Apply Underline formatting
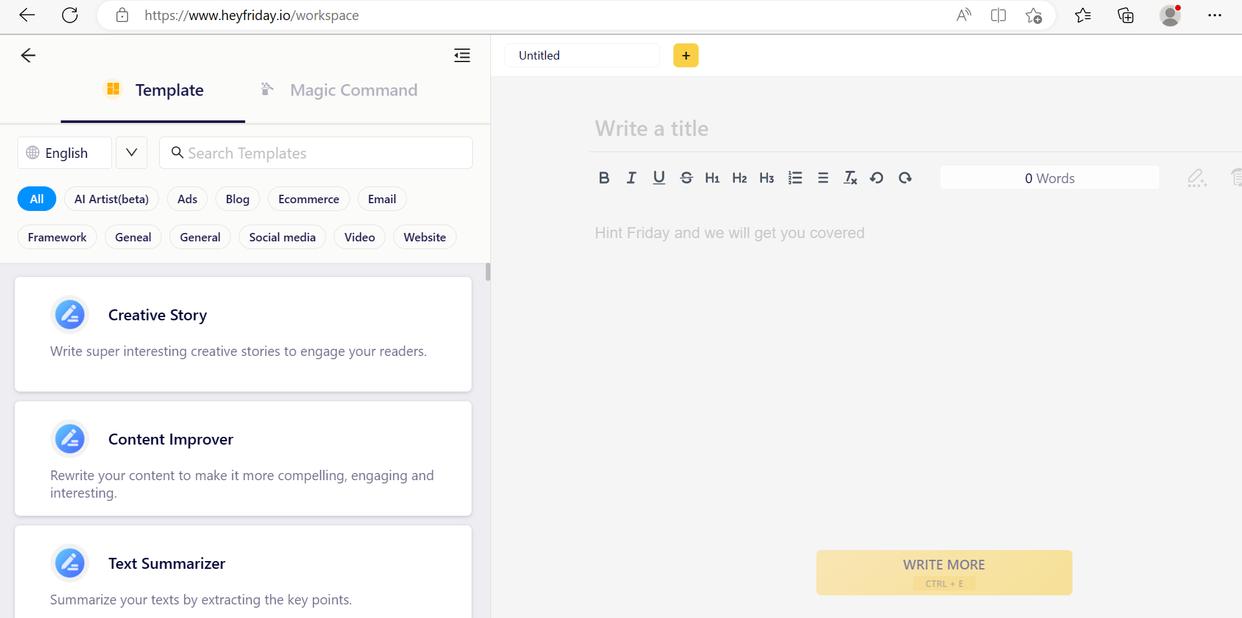 (658, 178)
